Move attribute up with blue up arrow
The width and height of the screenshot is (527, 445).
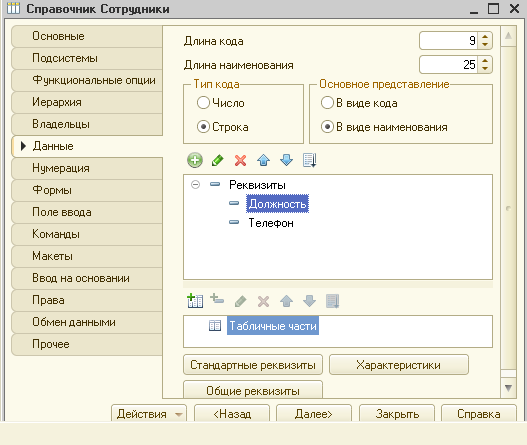coord(264,160)
